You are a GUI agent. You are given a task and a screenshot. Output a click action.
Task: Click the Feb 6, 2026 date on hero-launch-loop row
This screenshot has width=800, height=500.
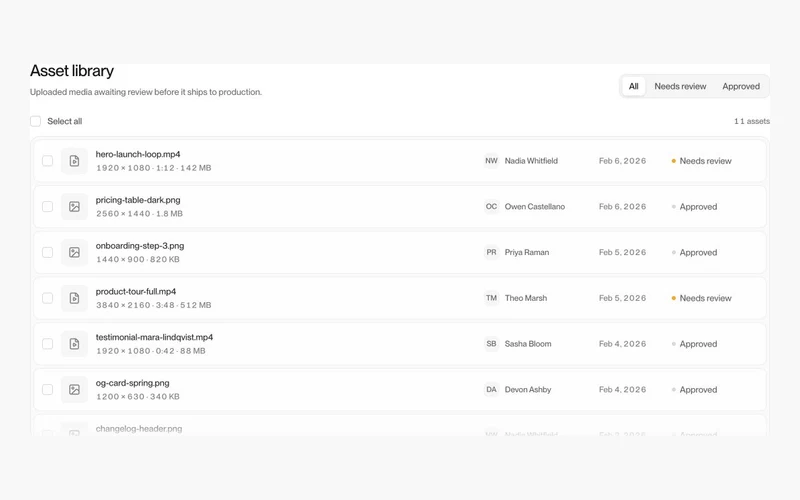tap(622, 161)
